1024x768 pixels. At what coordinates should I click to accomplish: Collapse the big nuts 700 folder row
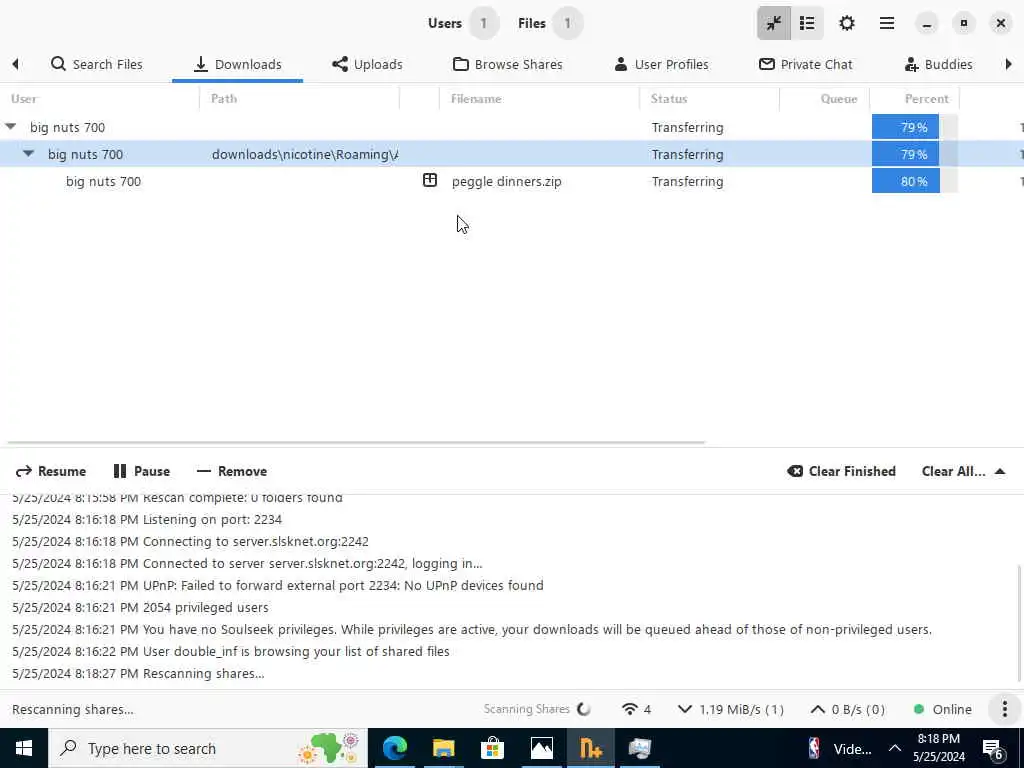pos(28,154)
